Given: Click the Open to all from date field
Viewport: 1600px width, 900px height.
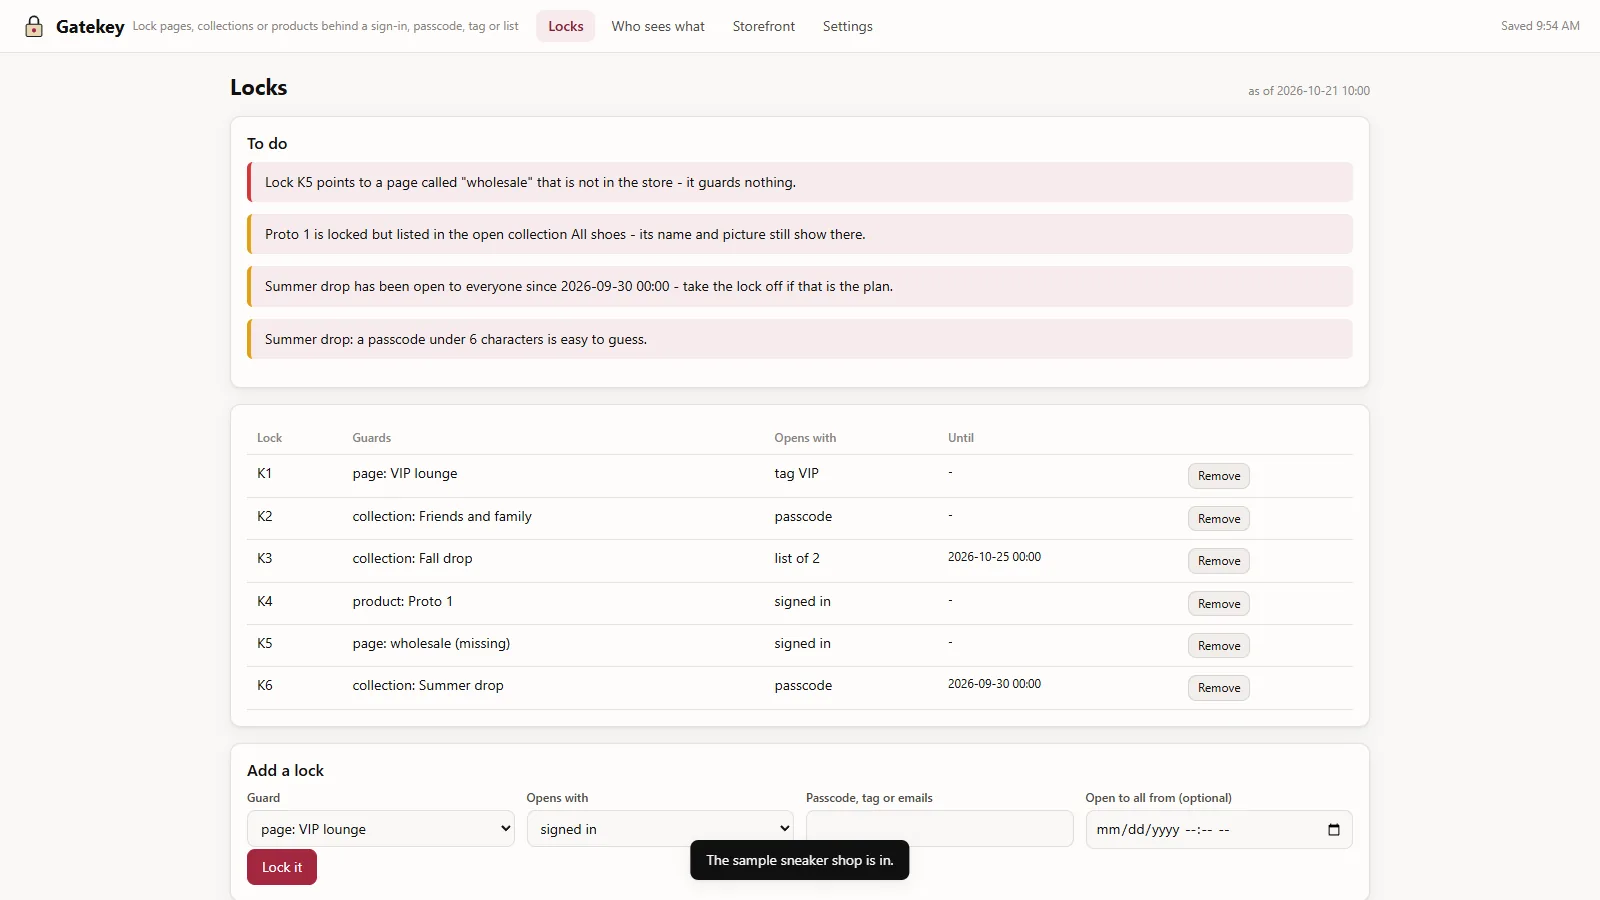Looking at the screenshot, I should click(x=1219, y=829).
